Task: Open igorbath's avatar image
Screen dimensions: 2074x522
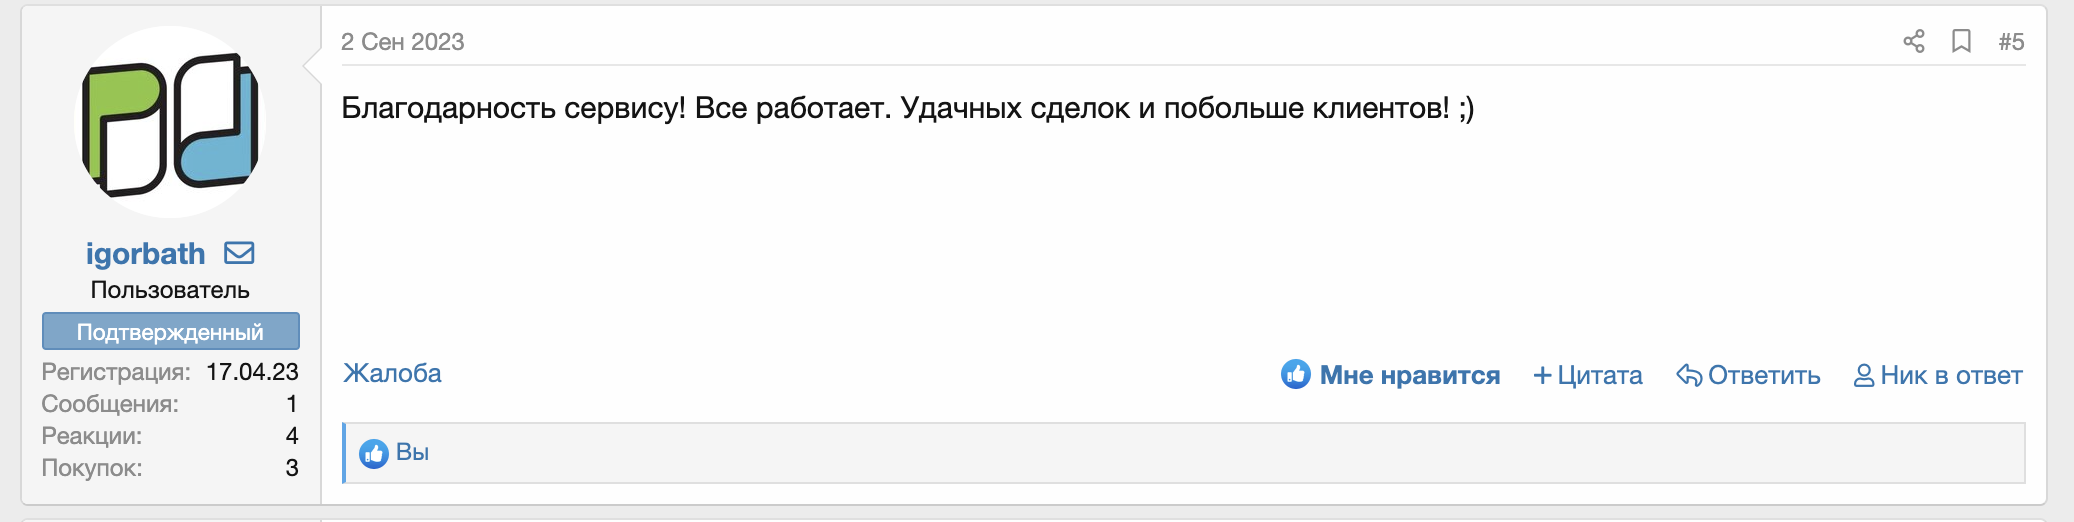Action: pyautogui.click(x=170, y=122)
